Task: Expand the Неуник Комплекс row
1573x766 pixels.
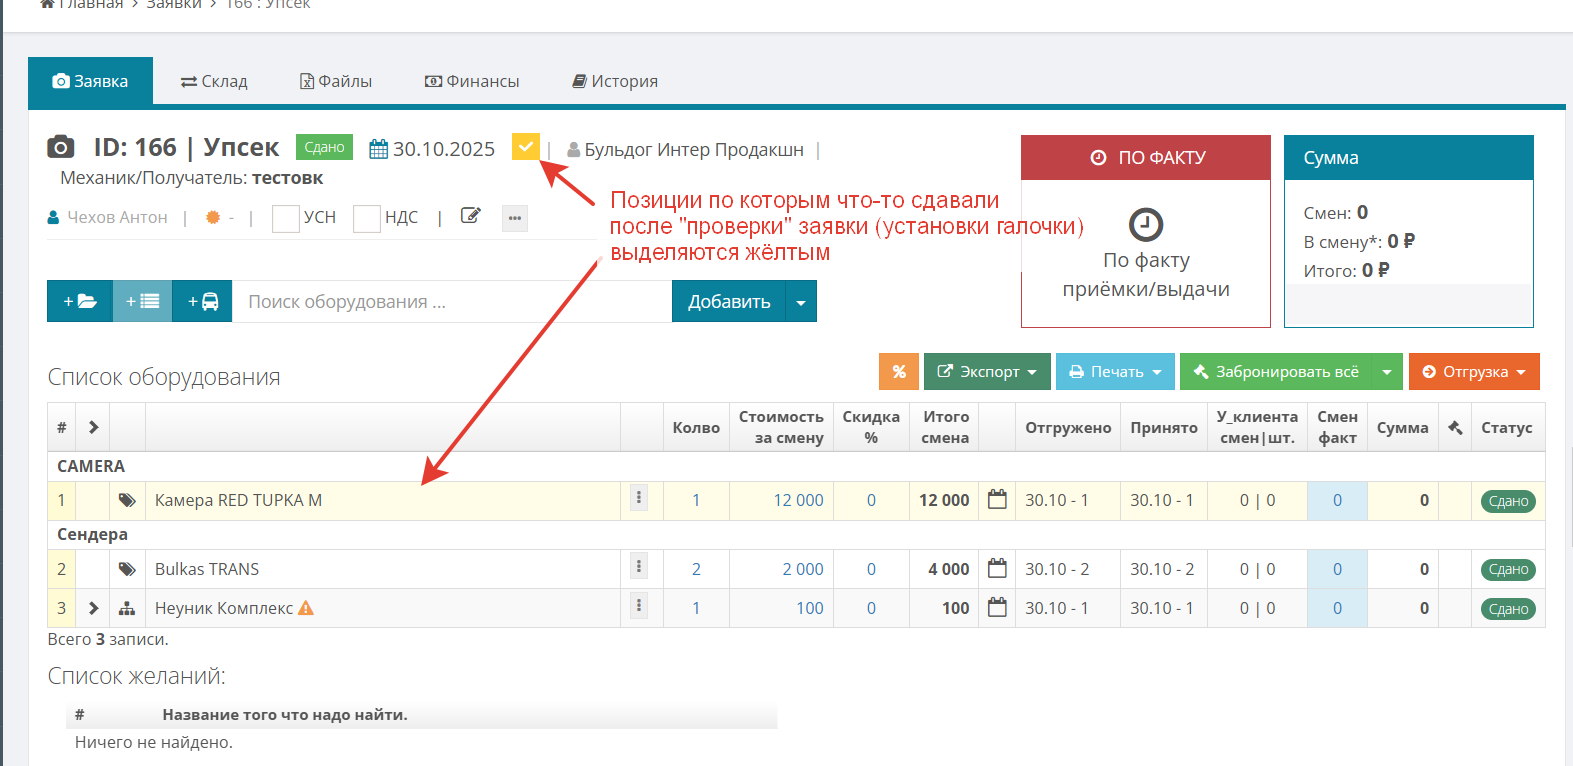Action: pyautogui.click(x=93, y=608)
